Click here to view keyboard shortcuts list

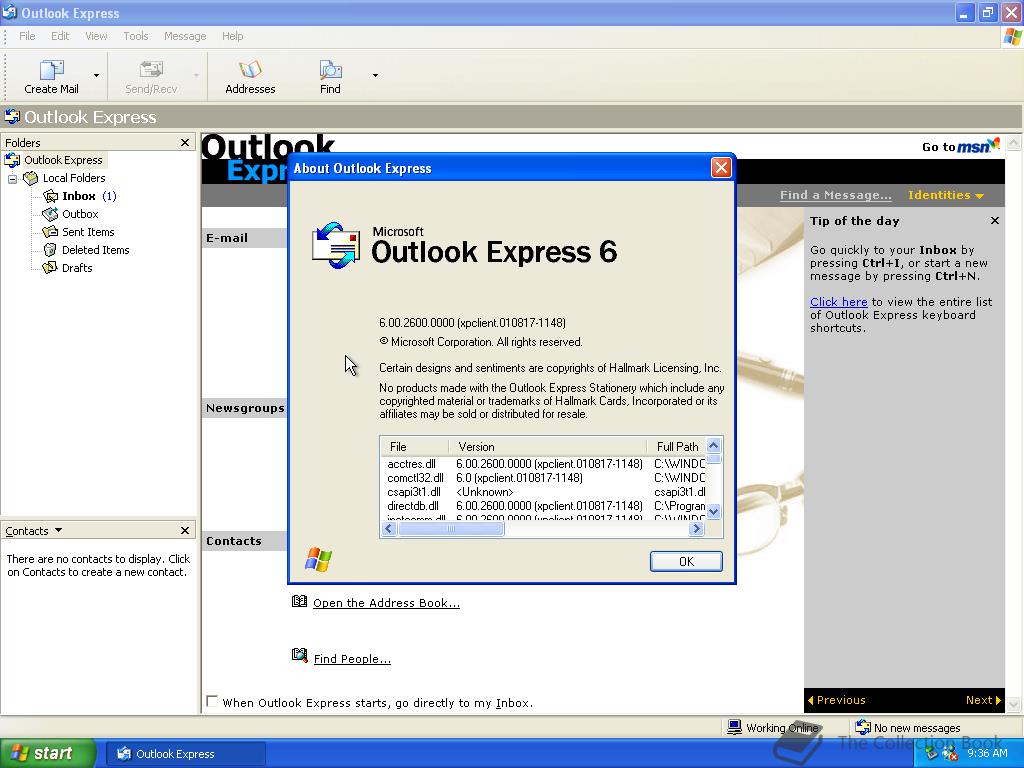point(839,302)
